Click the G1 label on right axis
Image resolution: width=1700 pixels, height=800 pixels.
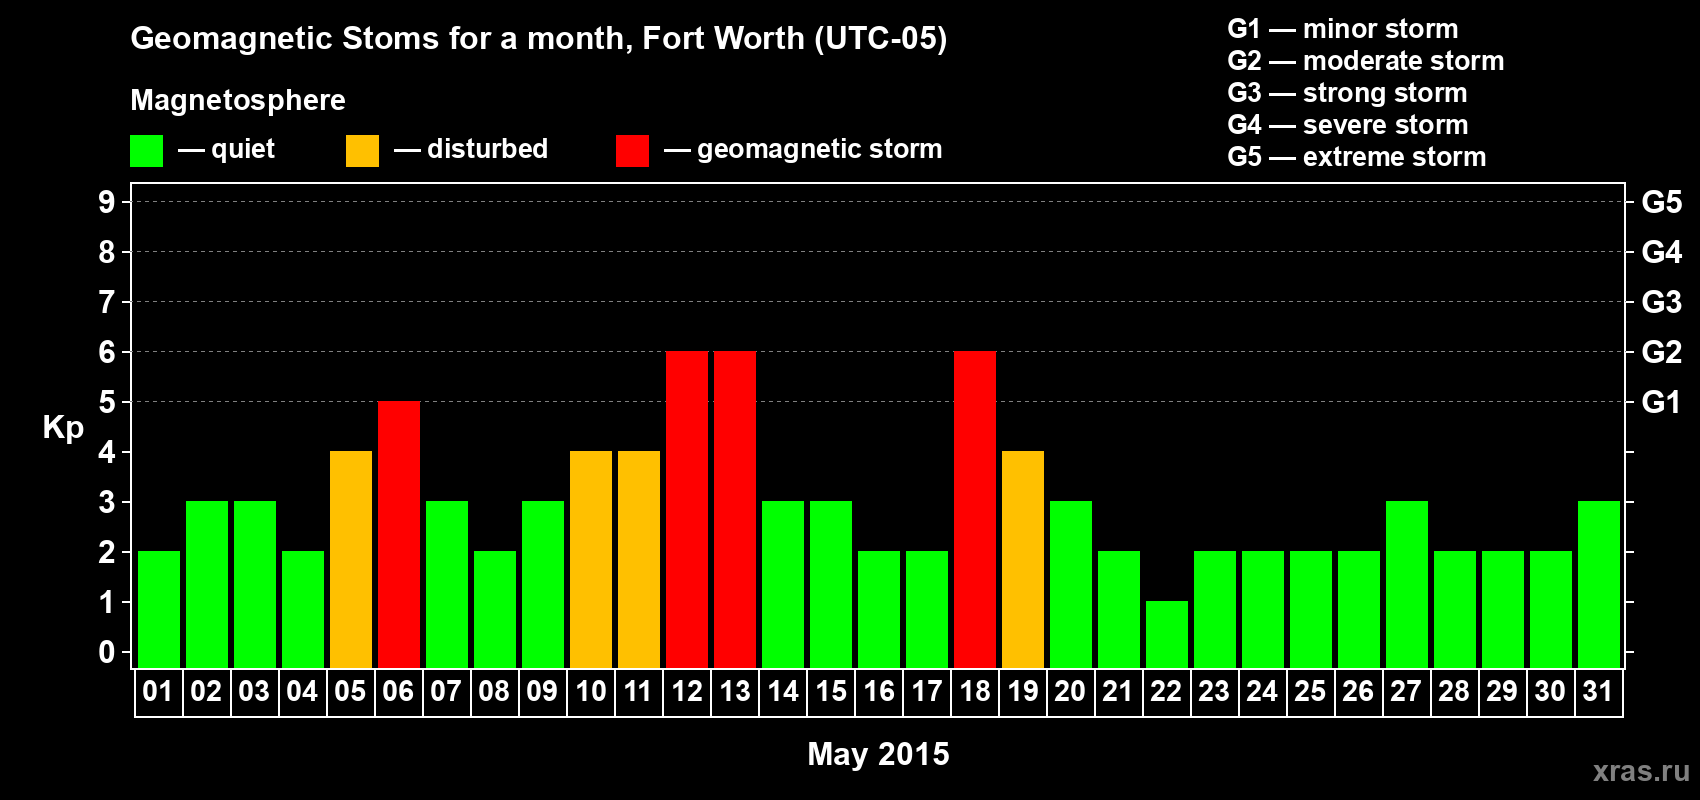pos(1662,402)
